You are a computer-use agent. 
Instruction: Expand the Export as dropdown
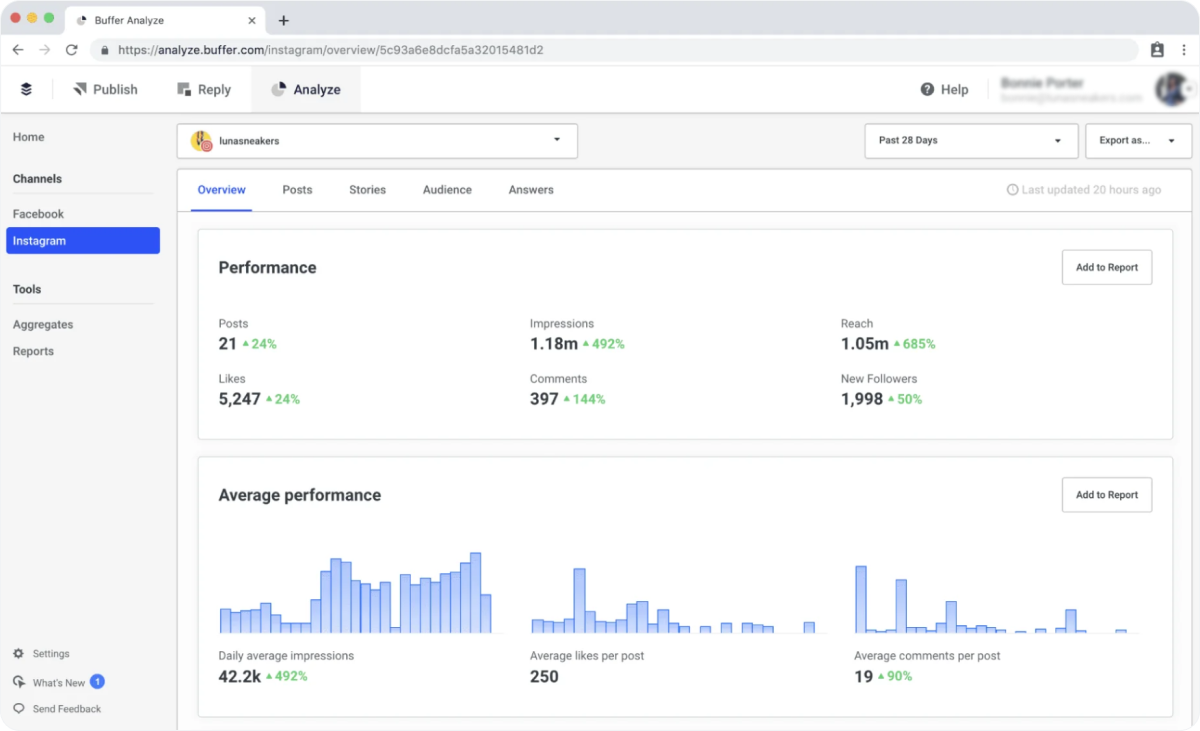1138,141
